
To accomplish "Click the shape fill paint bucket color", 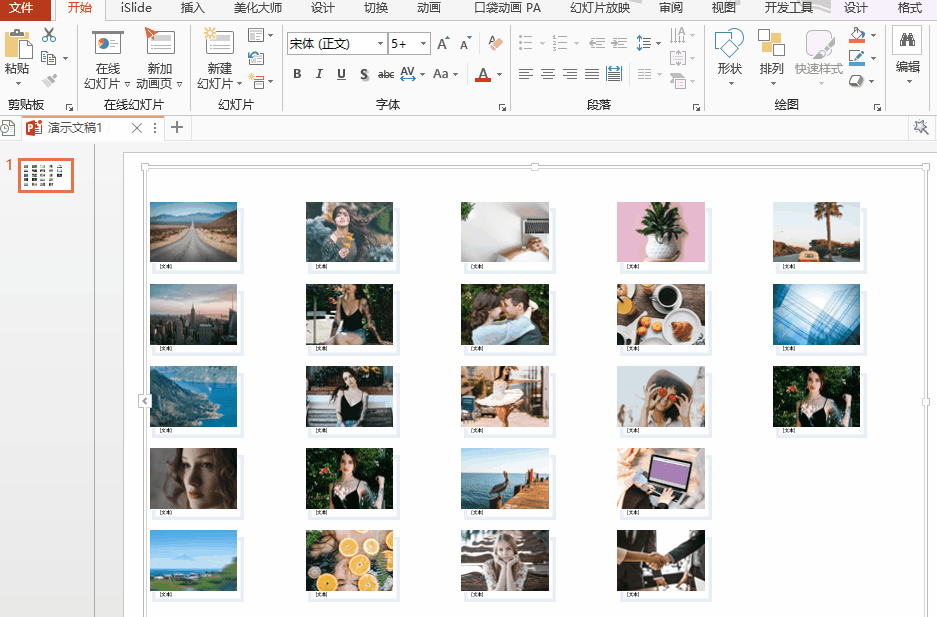I will (x=856, y=35).
